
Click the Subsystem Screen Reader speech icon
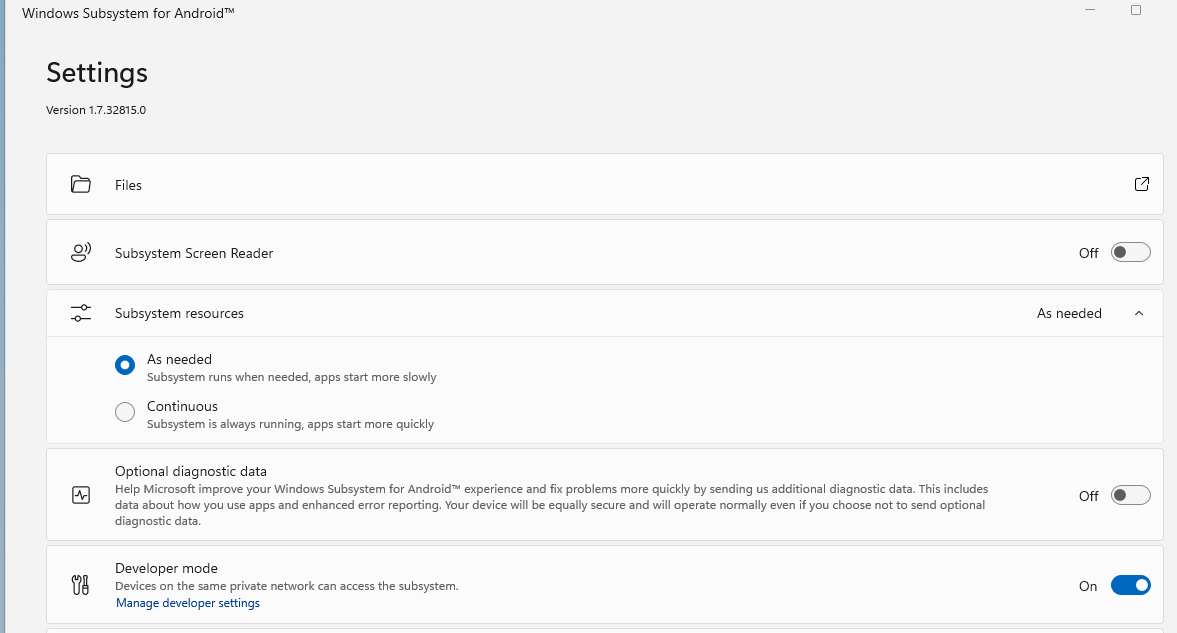81,253
